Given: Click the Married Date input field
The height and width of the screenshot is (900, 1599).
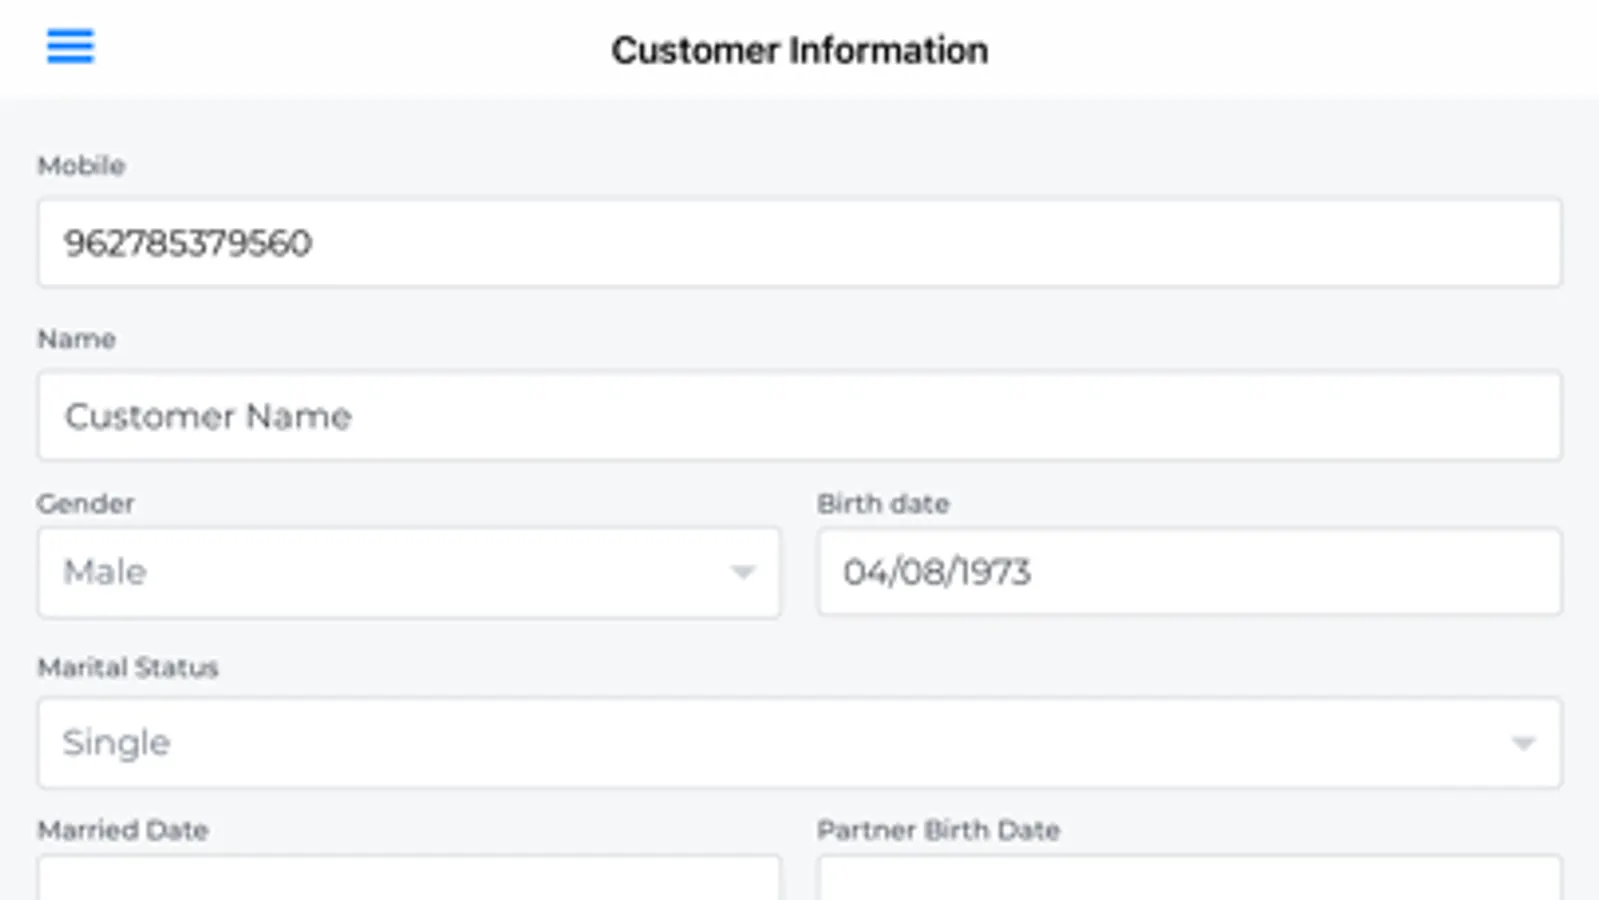Looking at the screenshot, I should (409, 878).
